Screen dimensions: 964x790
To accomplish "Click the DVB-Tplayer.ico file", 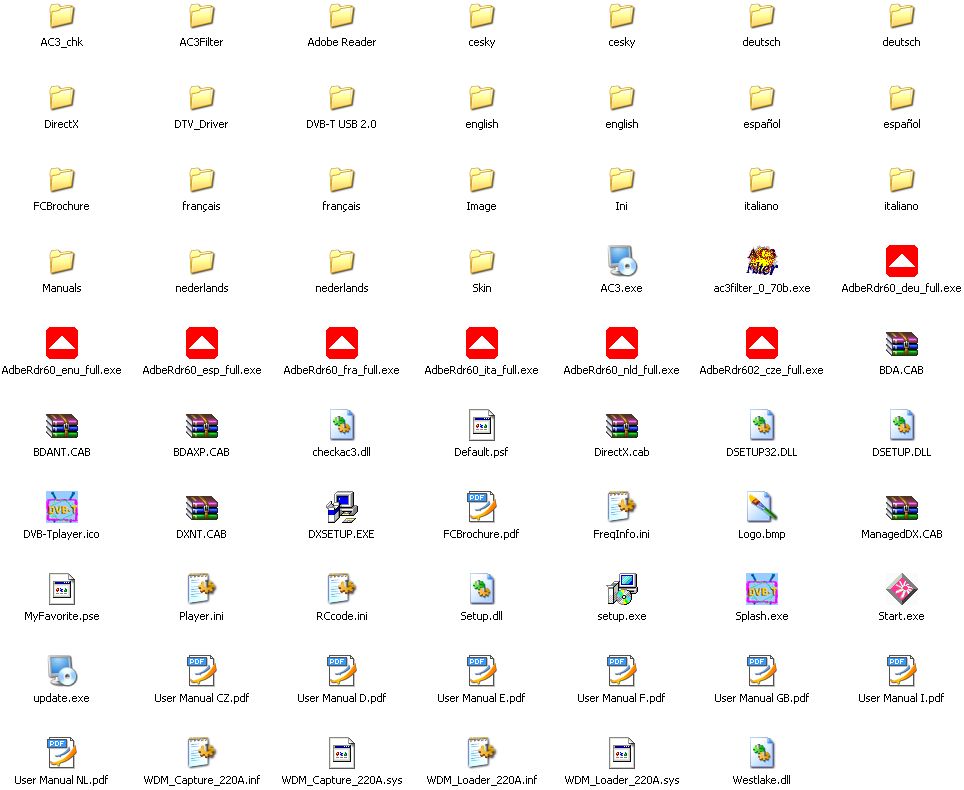I will click(x=61, y=508).
